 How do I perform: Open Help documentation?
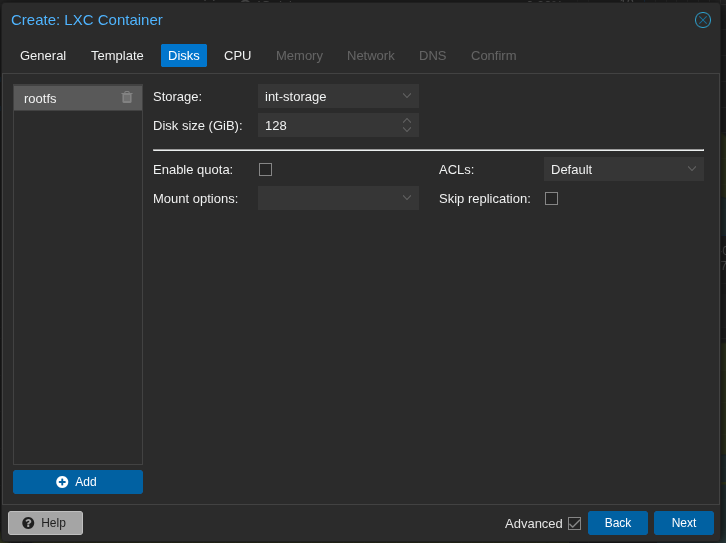pyautogui.click(x=45, y=523)
